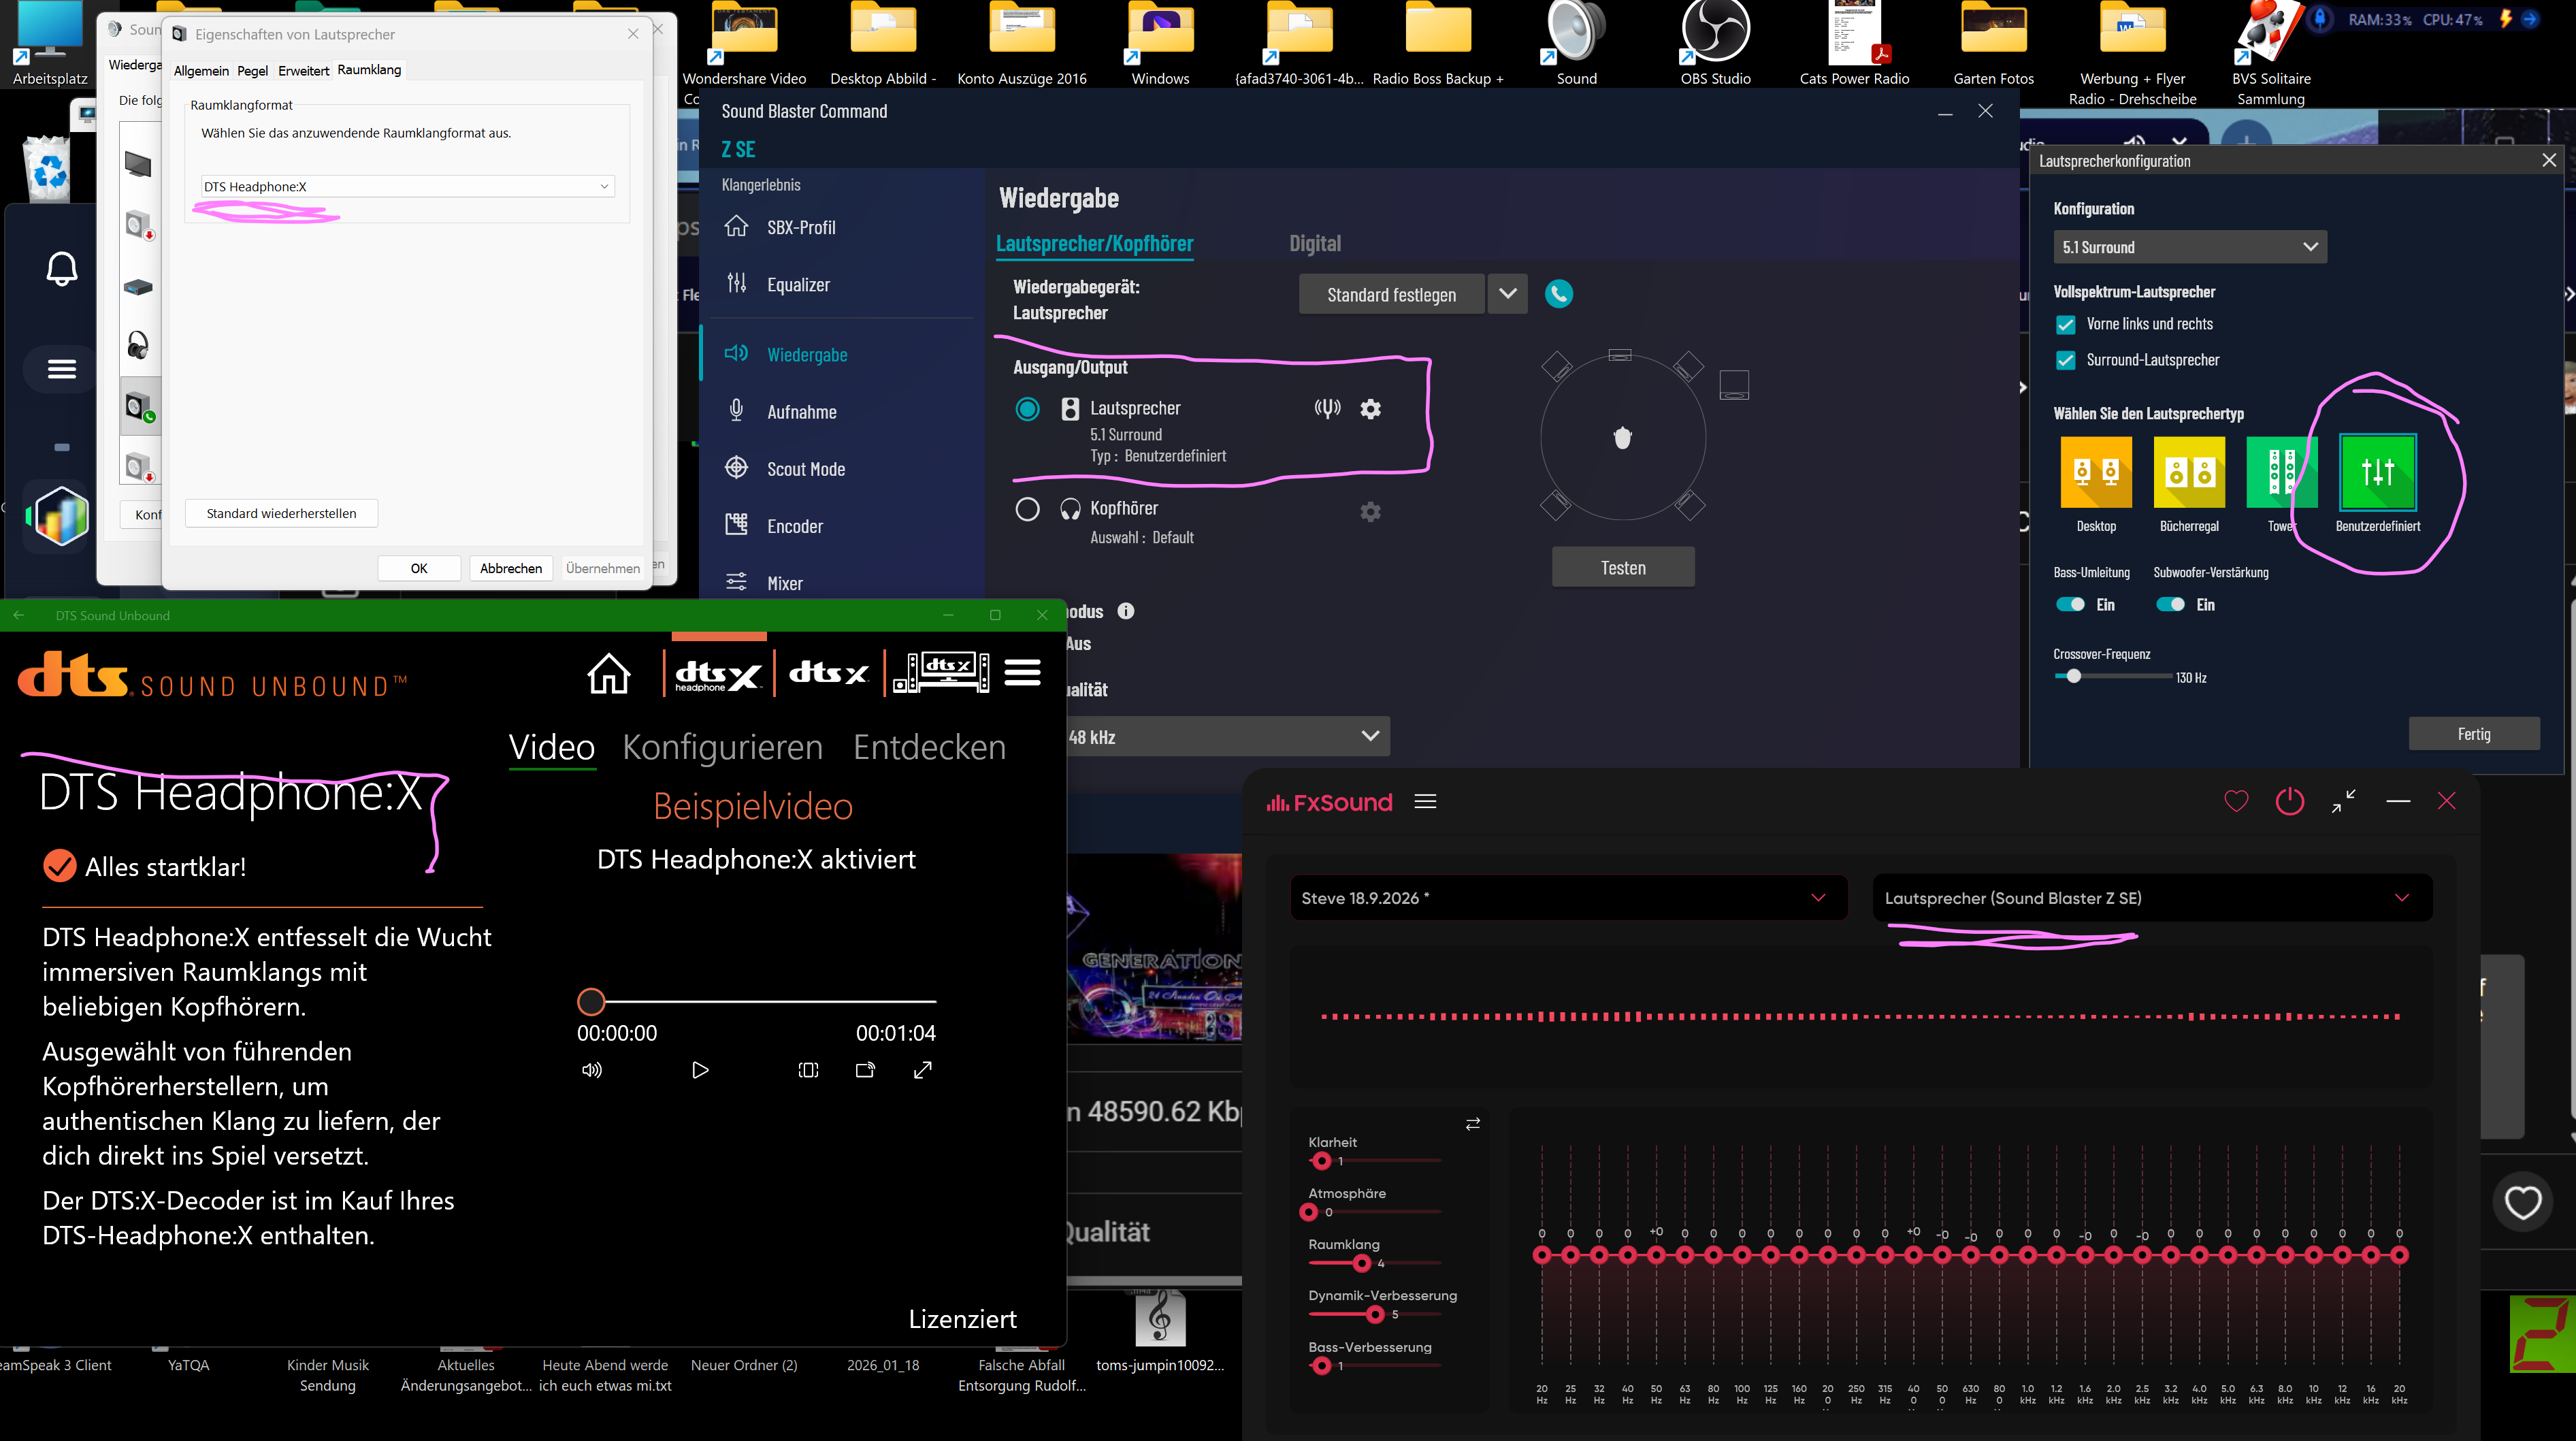Expand the DTS video to fullscreen

pos(922,1070)
